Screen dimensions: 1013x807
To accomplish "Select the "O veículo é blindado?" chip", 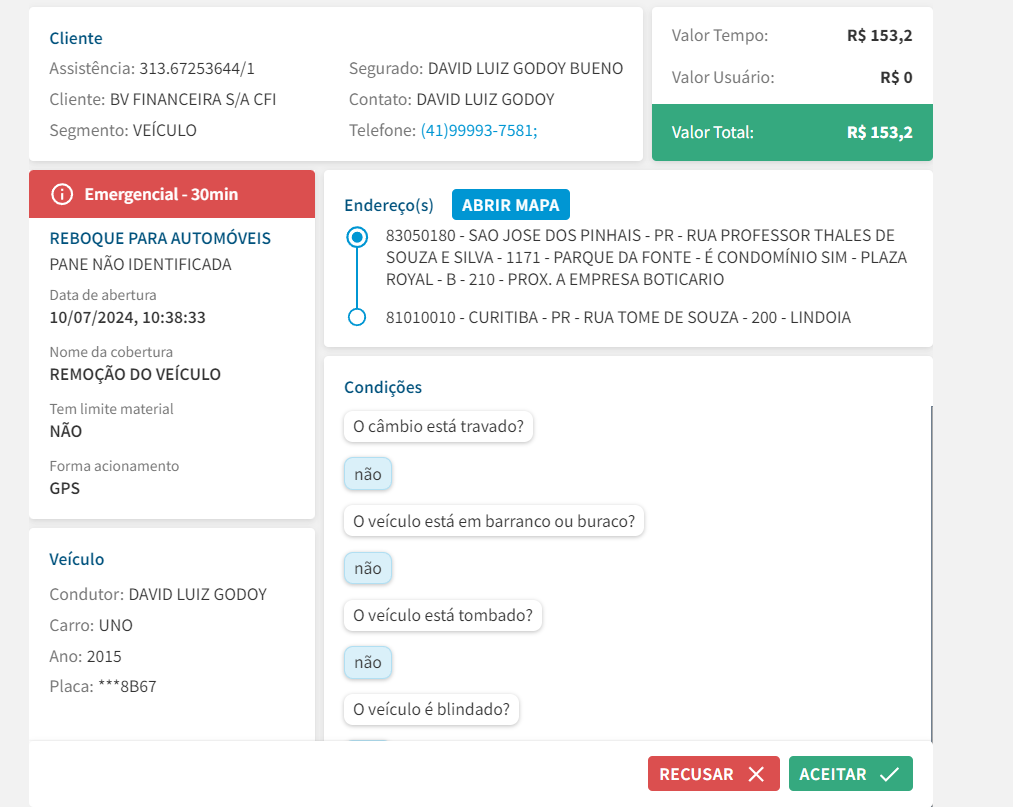I will point(432,709).
